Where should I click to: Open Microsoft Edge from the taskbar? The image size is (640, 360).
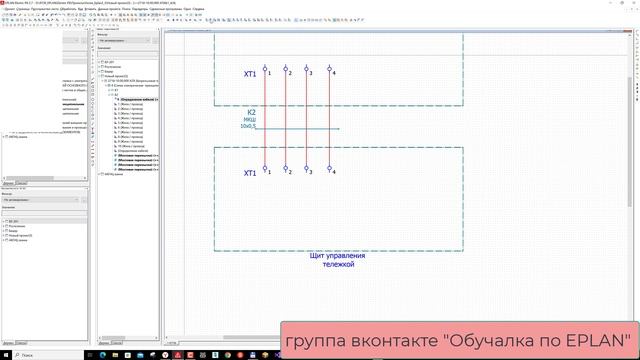102,355
